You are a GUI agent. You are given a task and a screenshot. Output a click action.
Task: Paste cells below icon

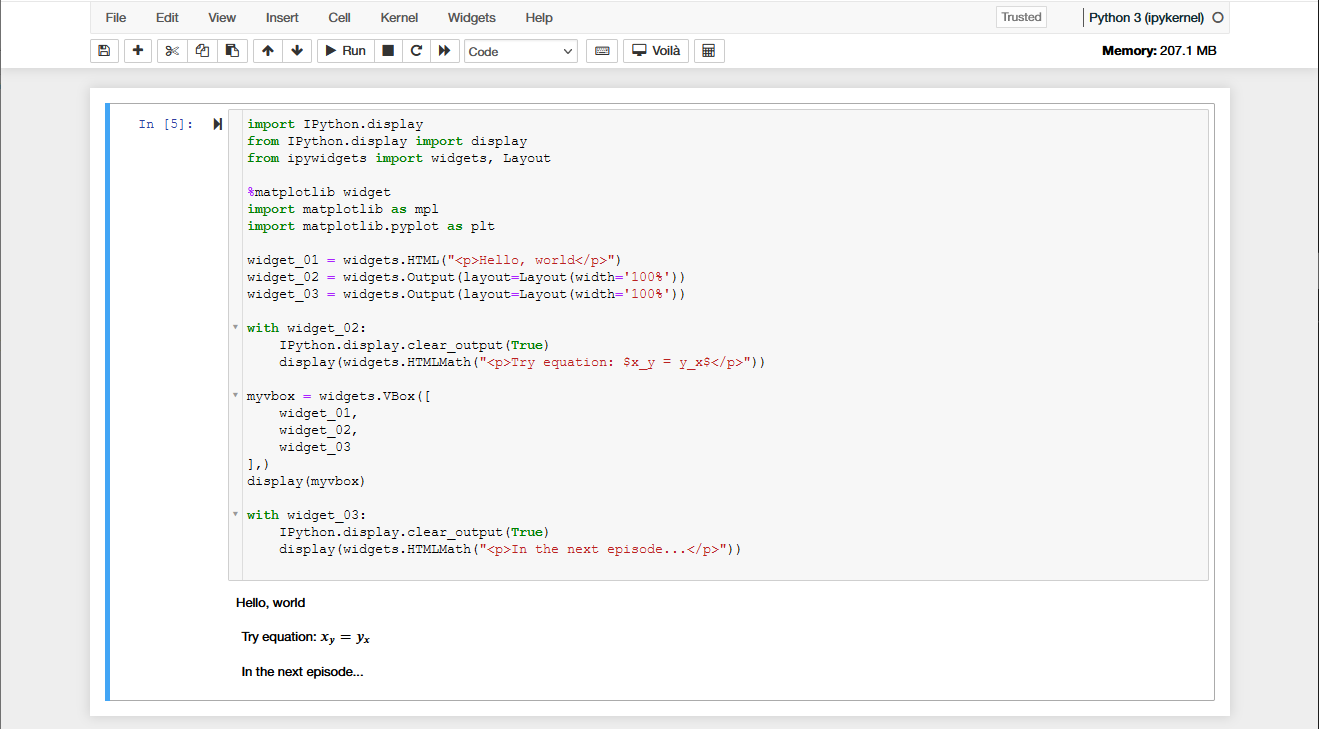(x=232, y=51)
